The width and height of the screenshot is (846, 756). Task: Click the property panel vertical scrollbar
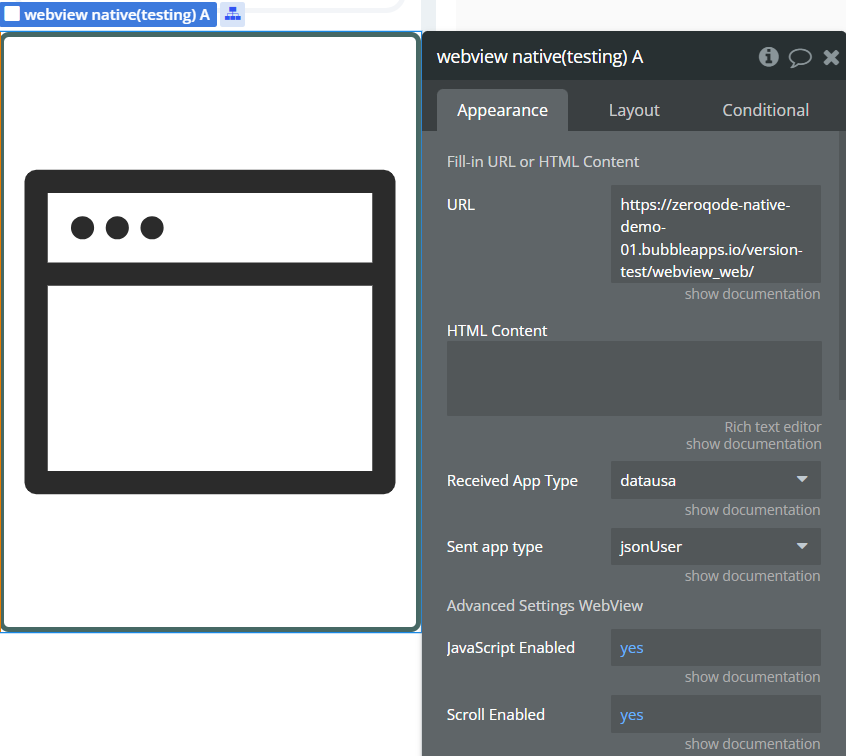click(x=842, y=265)
